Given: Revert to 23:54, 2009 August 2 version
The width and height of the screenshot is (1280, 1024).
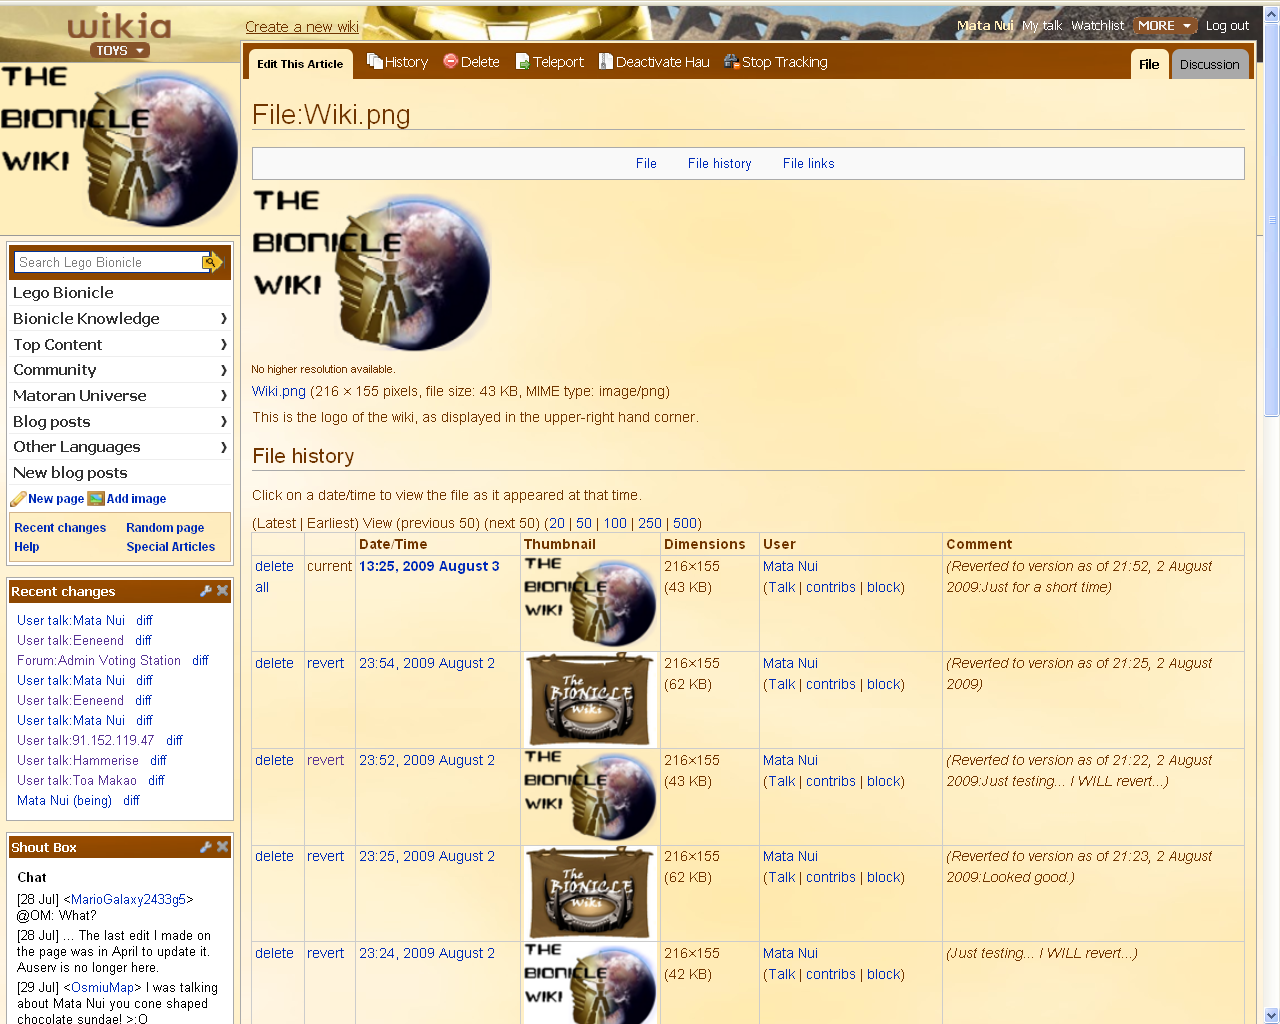Looking at the screenshot, I should coord(326,664).
